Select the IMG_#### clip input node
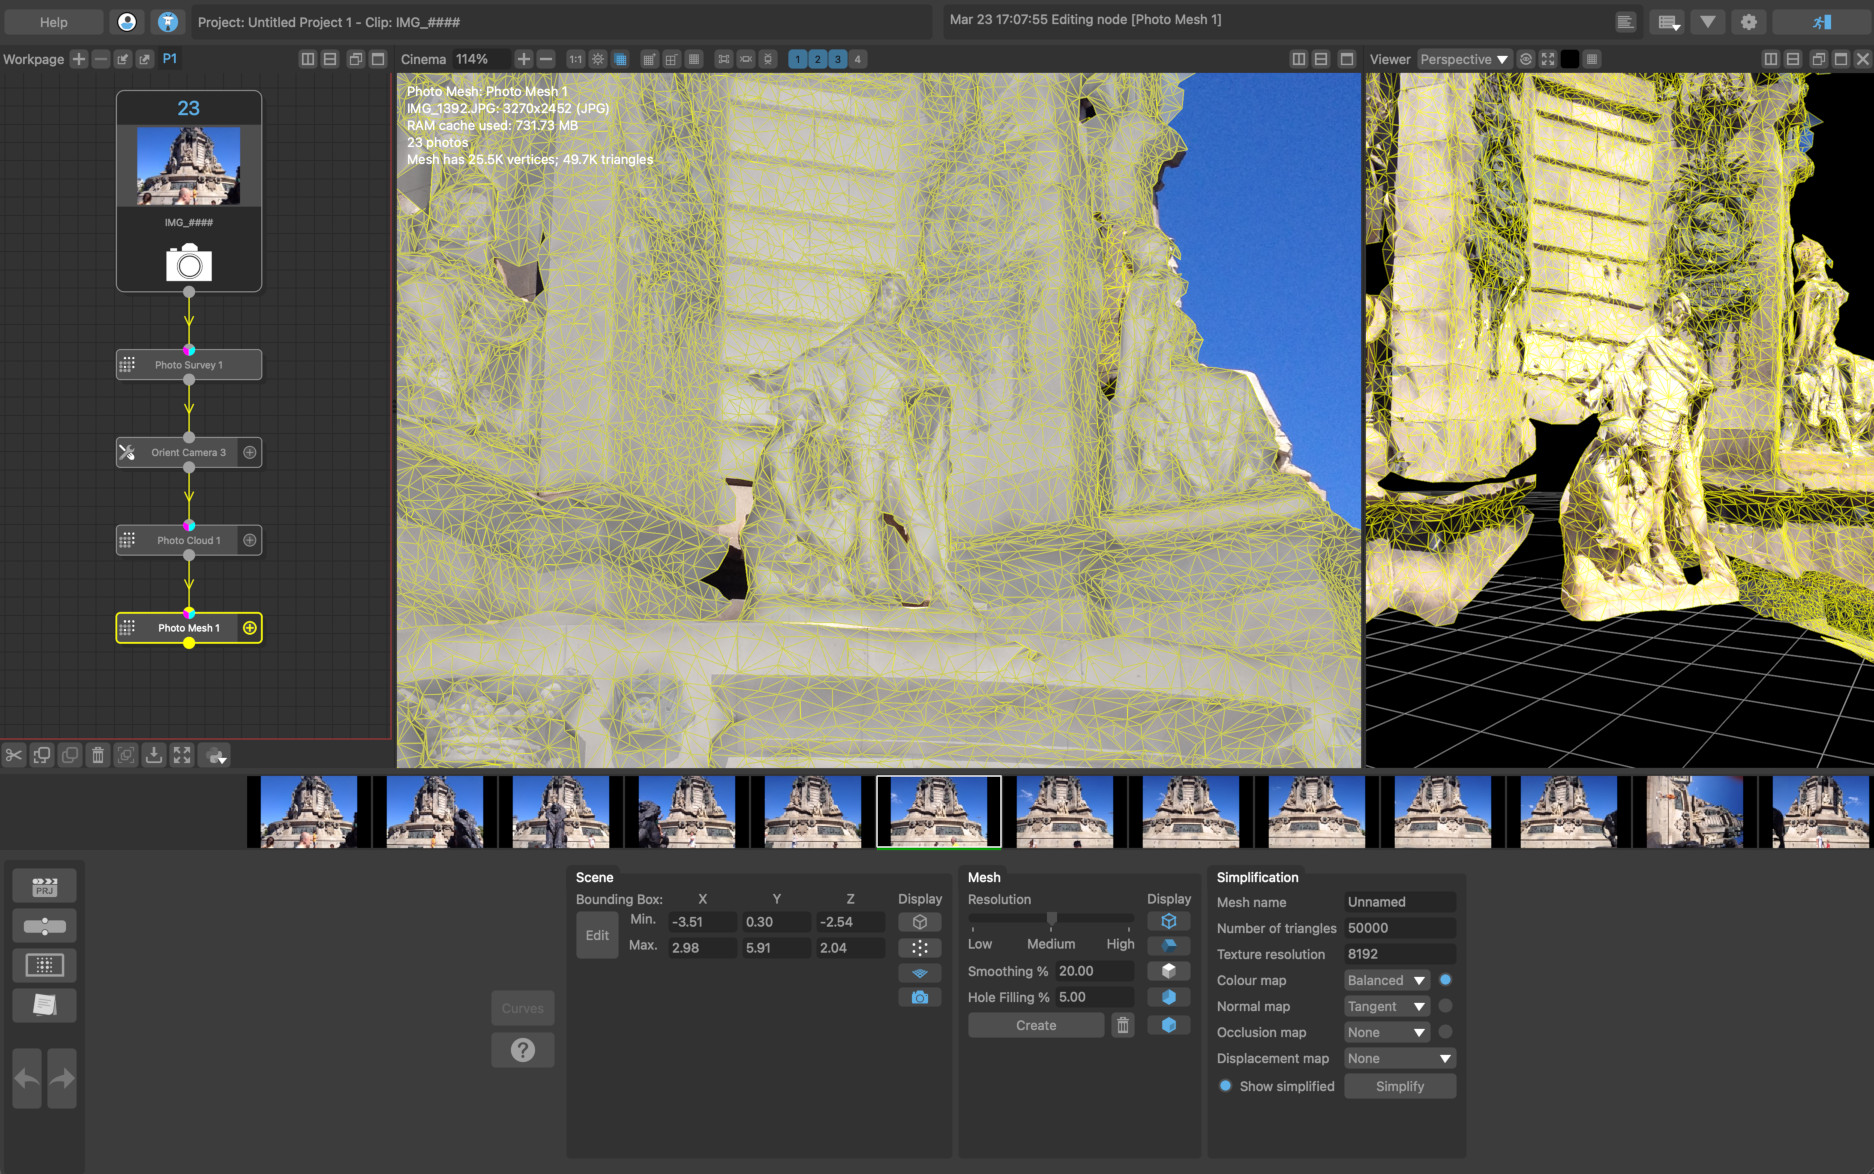This screenshot has height=1174, width=1874. pyautogui.click(x=189, y=191)
